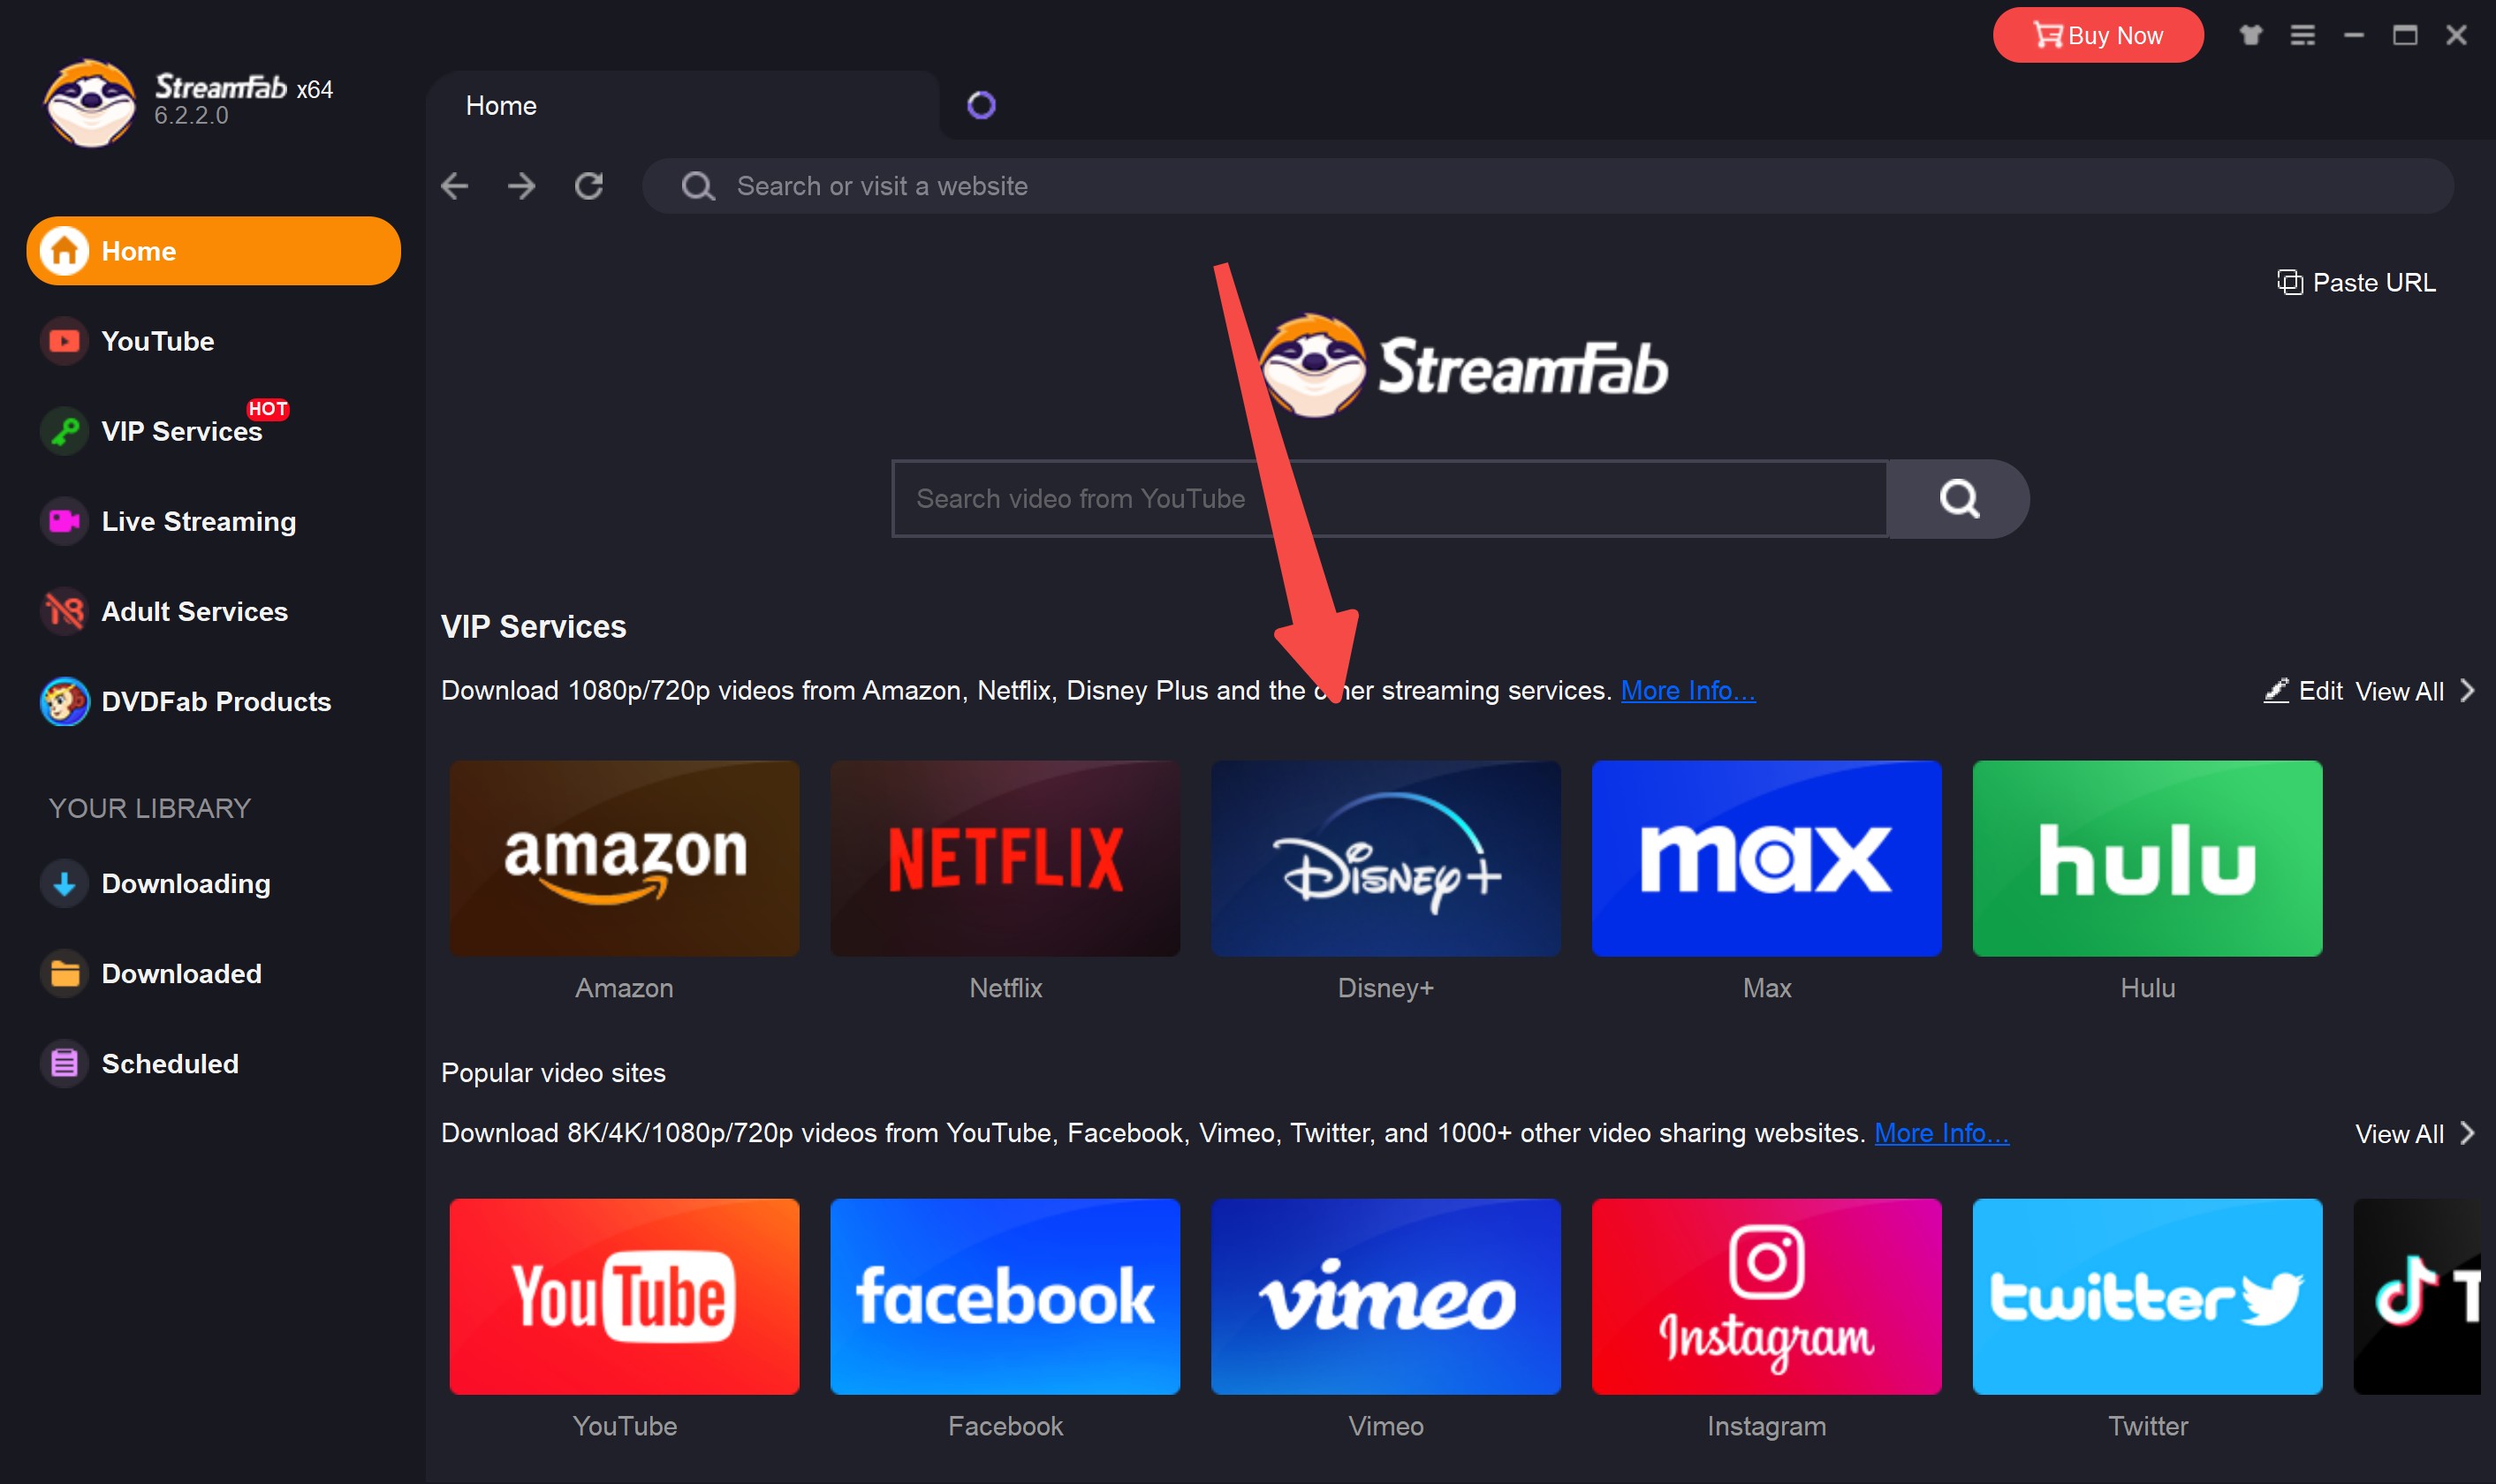This screenshot has width=2496, height=1484.
Task: Open the Max service tile
Action: coord(1767,858)
